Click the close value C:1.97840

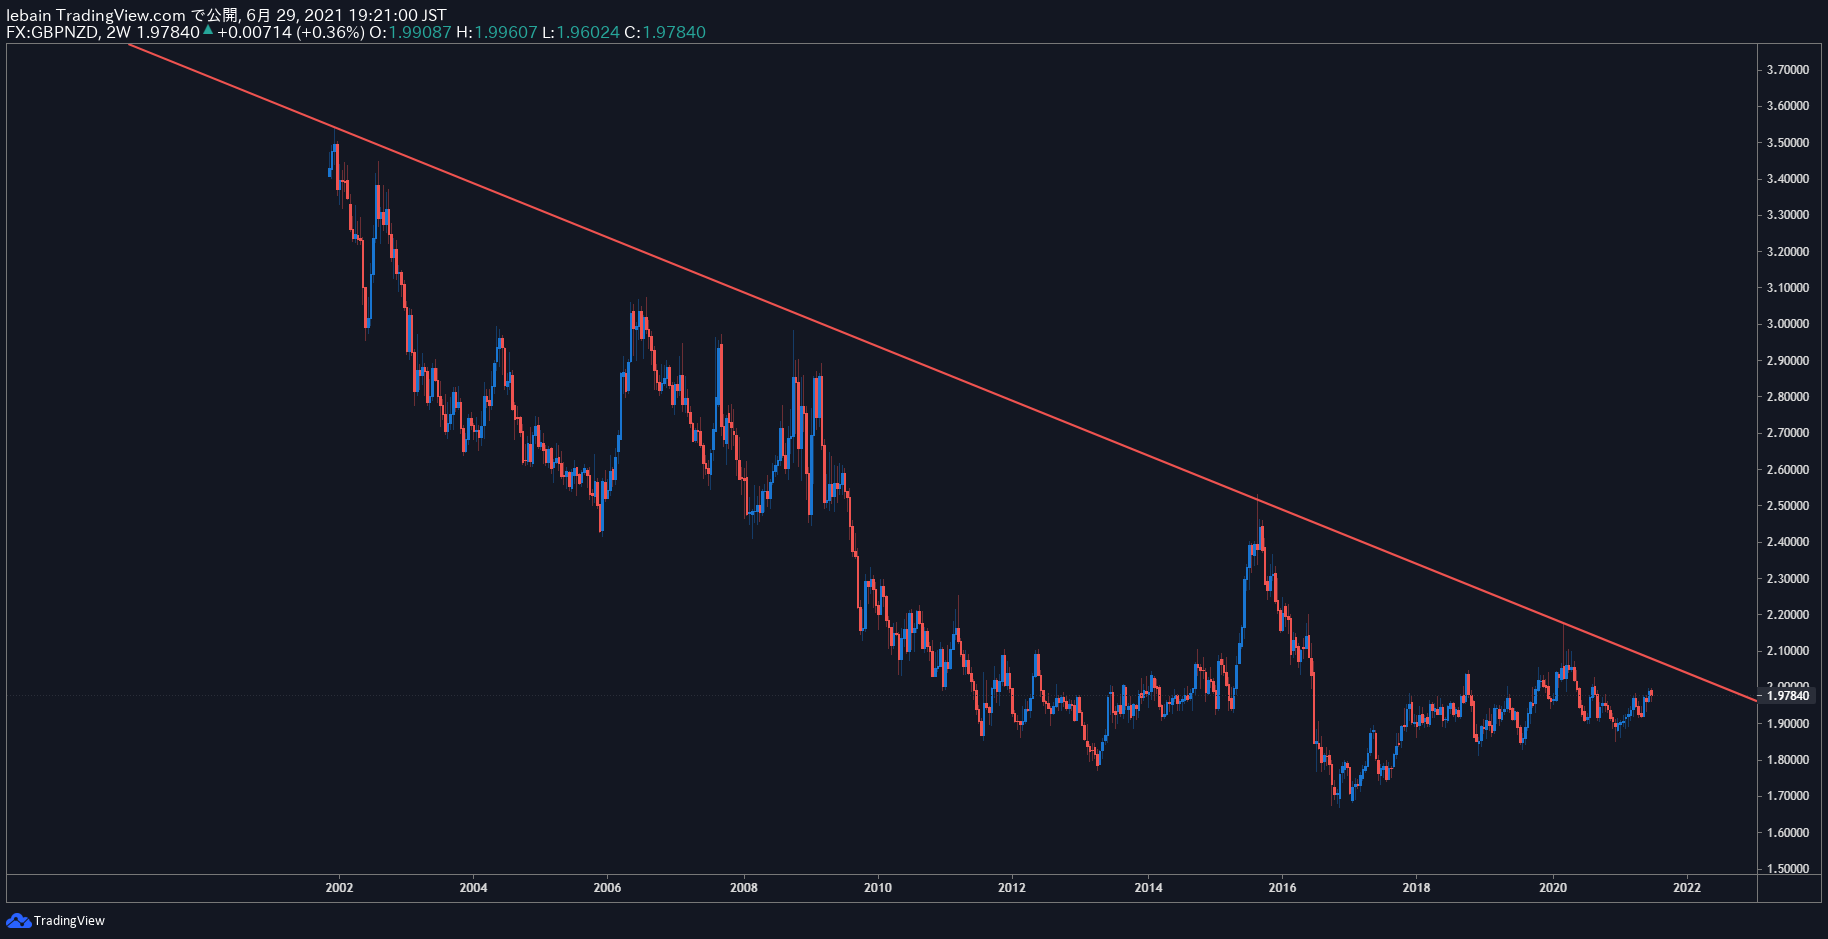(x=665, y=32)
